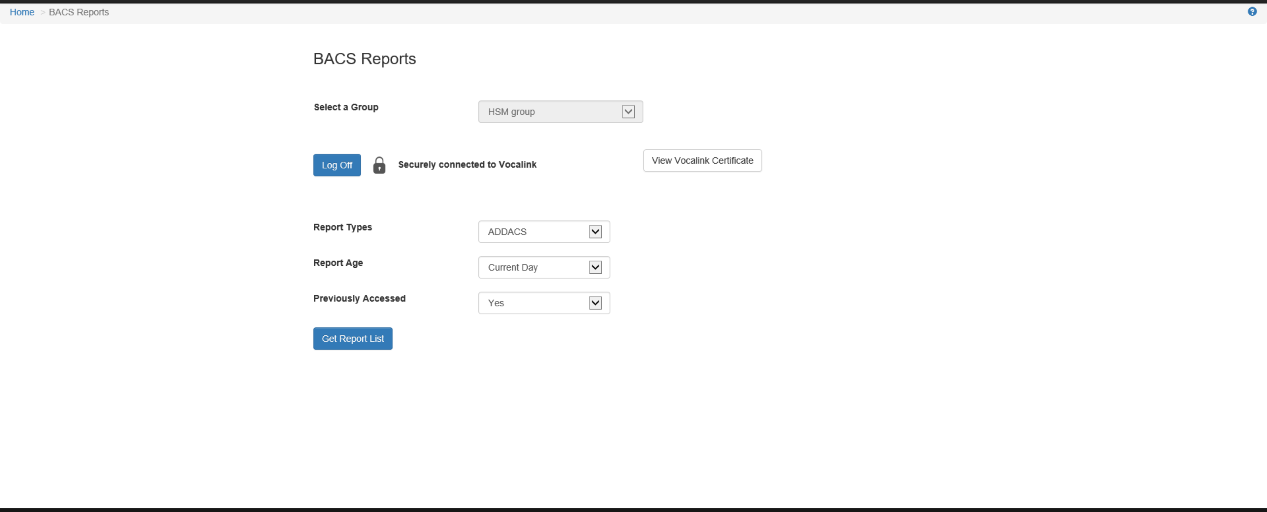Open the HSM group dropdown

[550, 112]
